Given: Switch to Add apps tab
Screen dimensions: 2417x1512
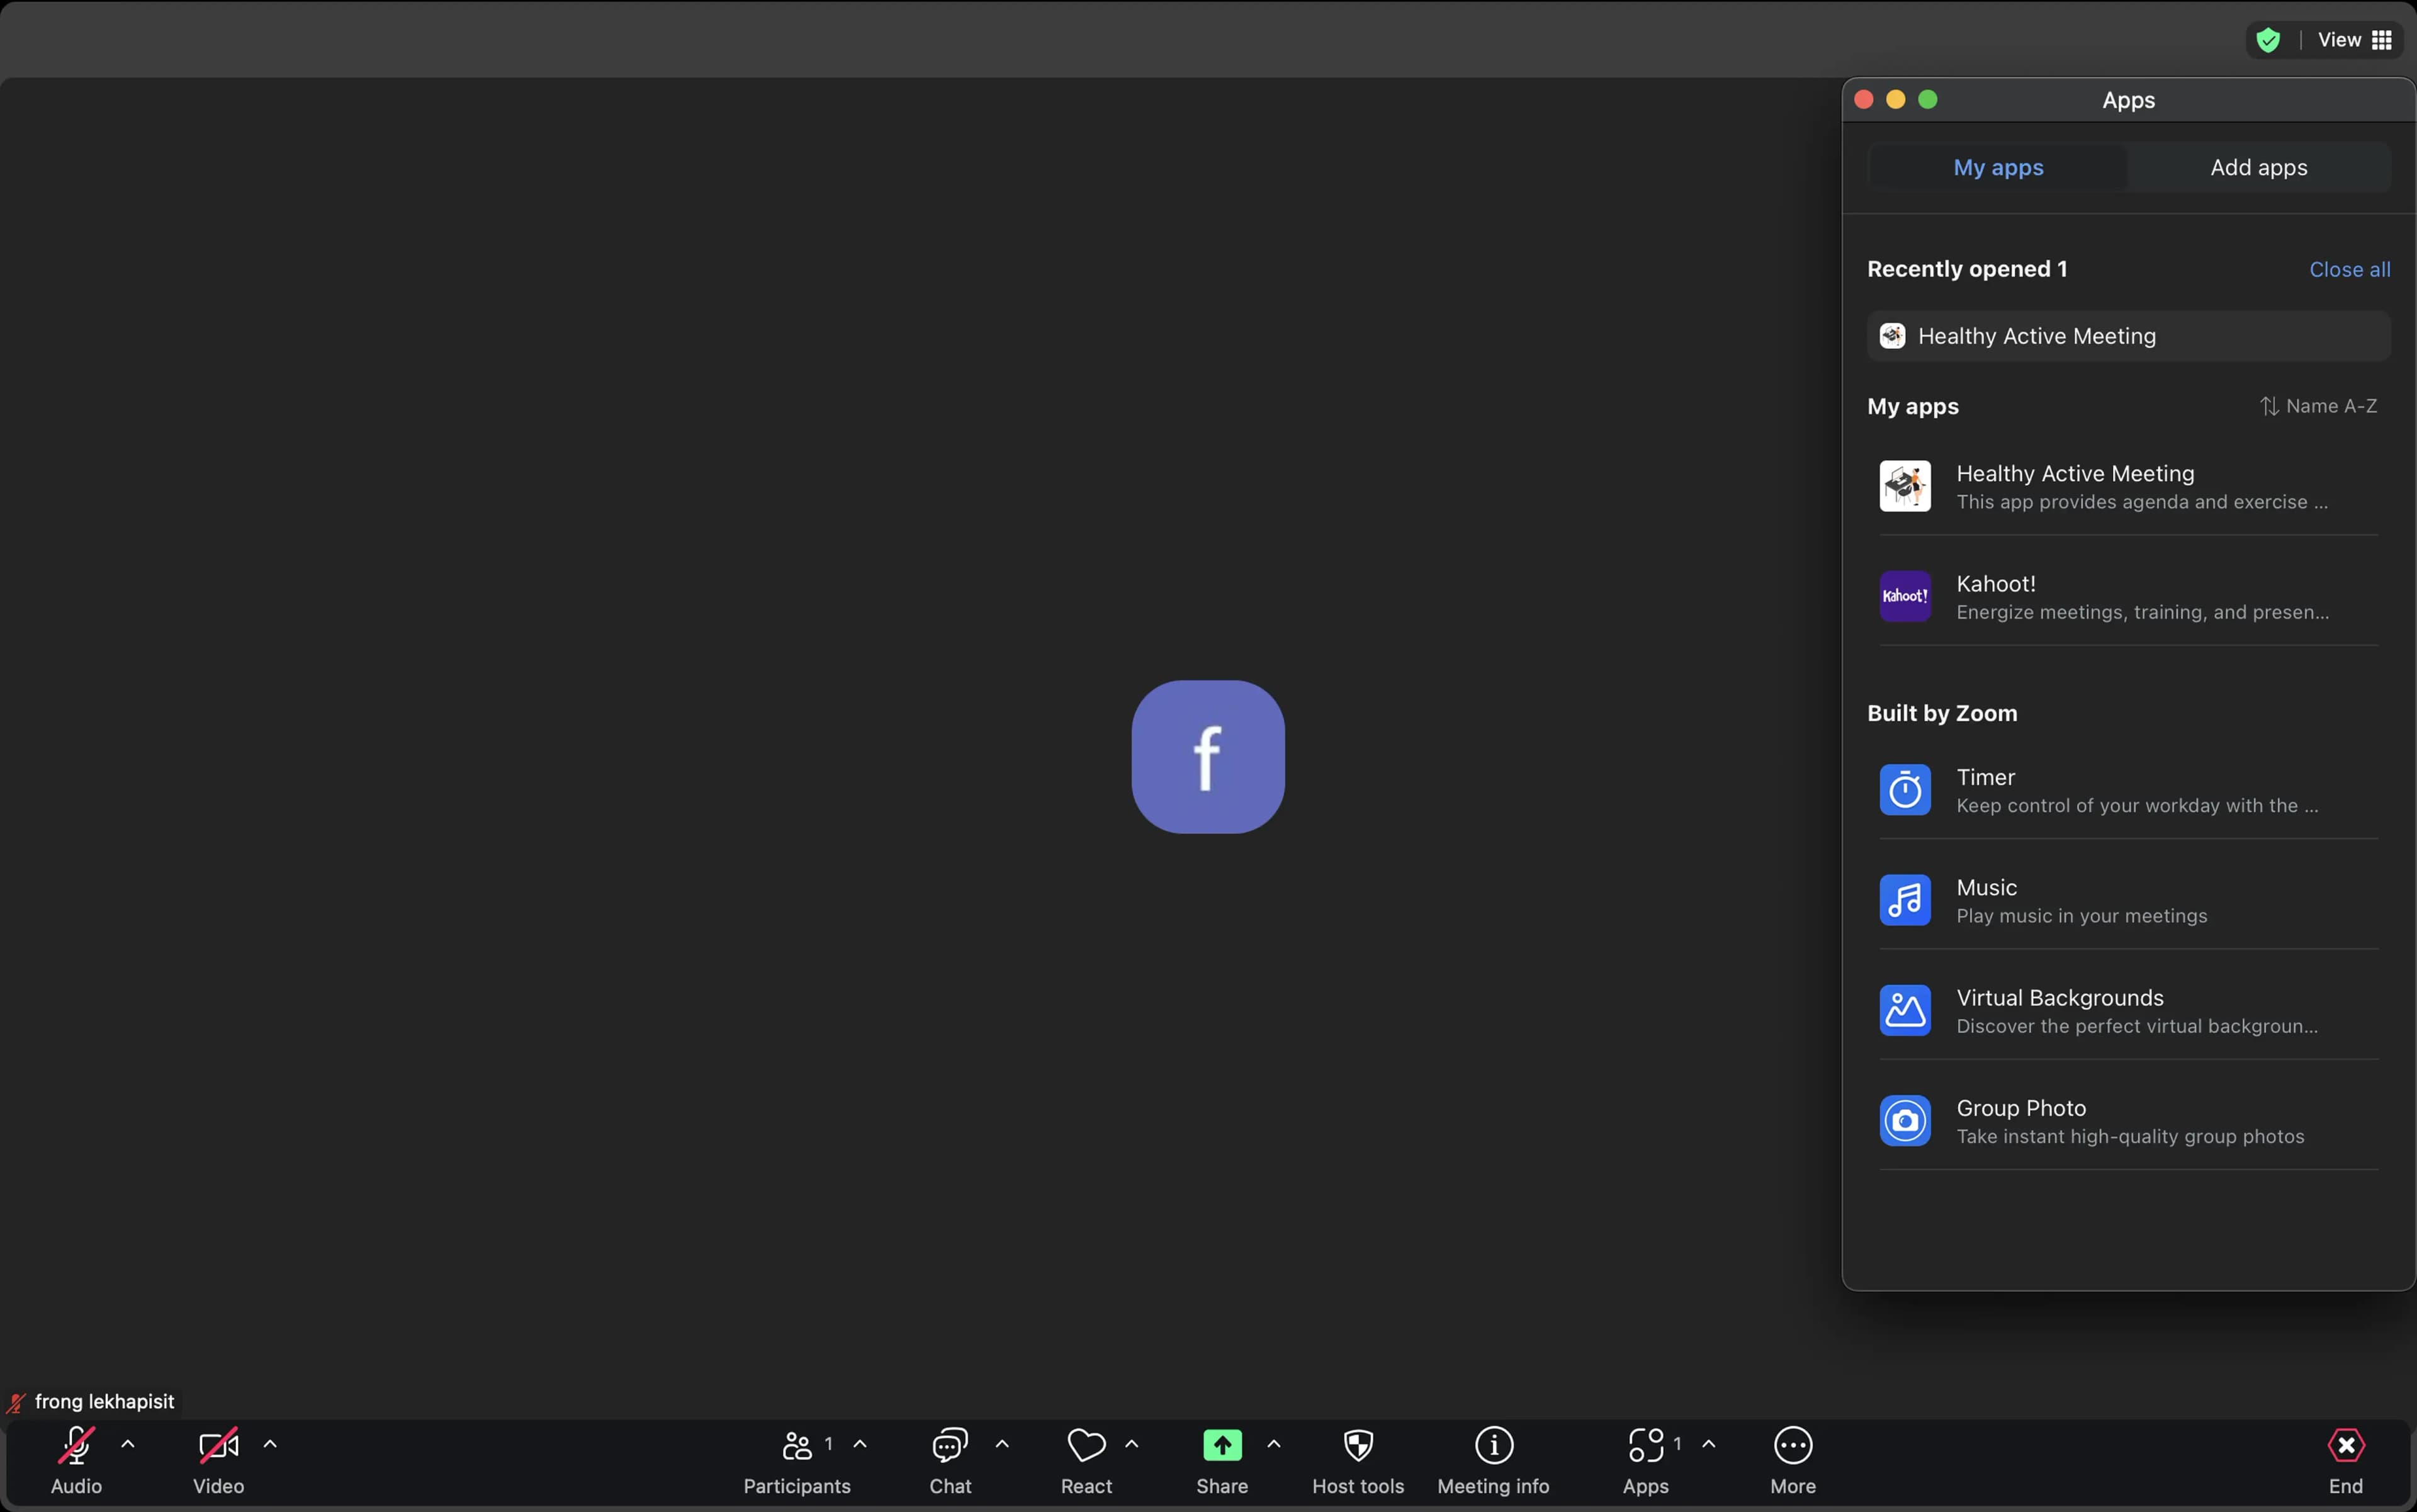Looking at the screenshot, I should point(2258,167).
